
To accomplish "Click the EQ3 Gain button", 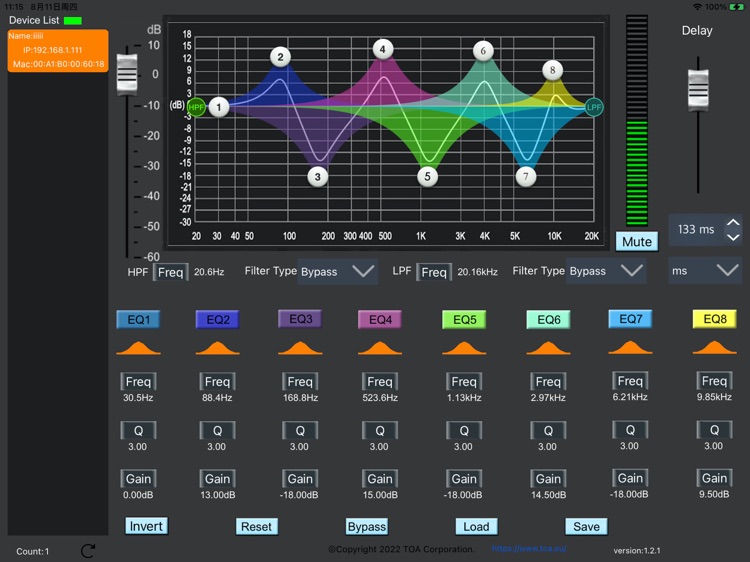I will [300, 479].
